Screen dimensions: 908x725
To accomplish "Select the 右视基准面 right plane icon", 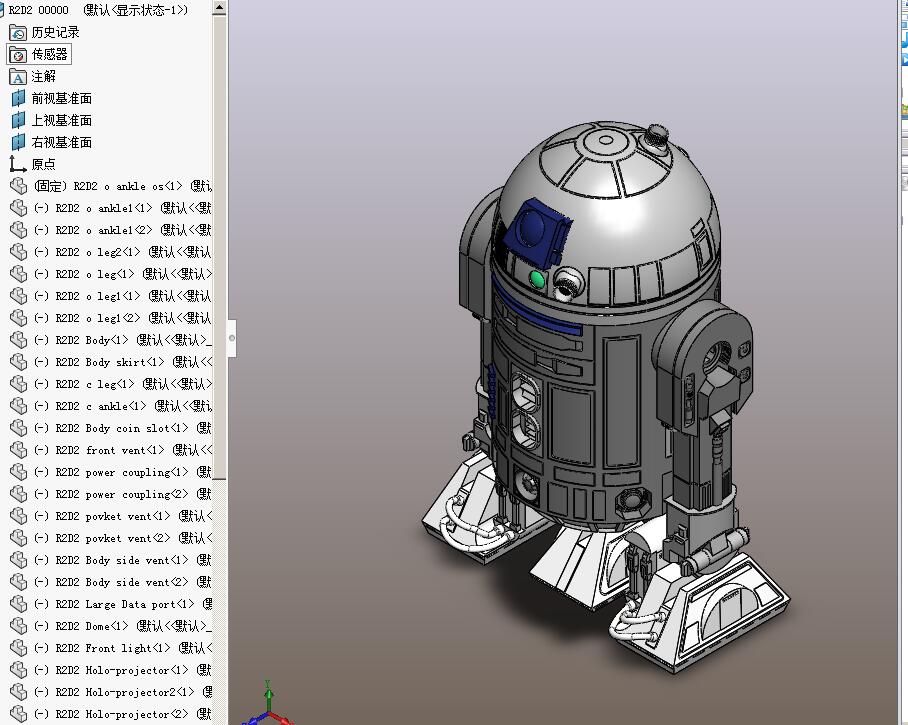I will (x=18, y=142).
